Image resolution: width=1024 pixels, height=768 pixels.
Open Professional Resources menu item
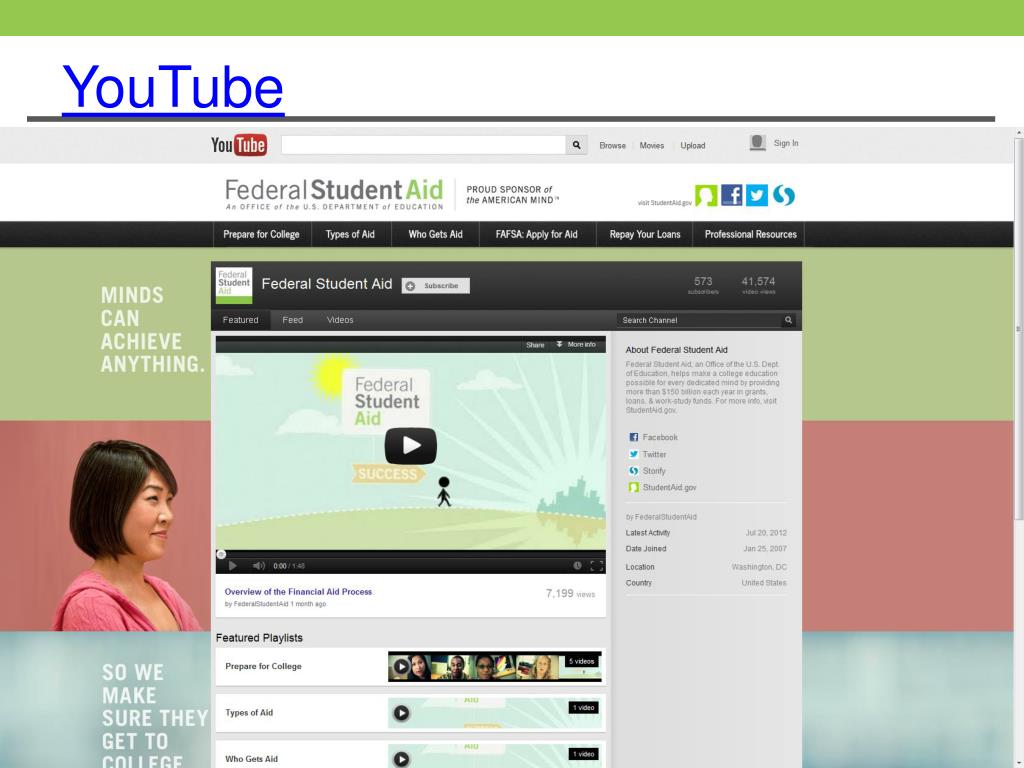(x=750, y=234)
